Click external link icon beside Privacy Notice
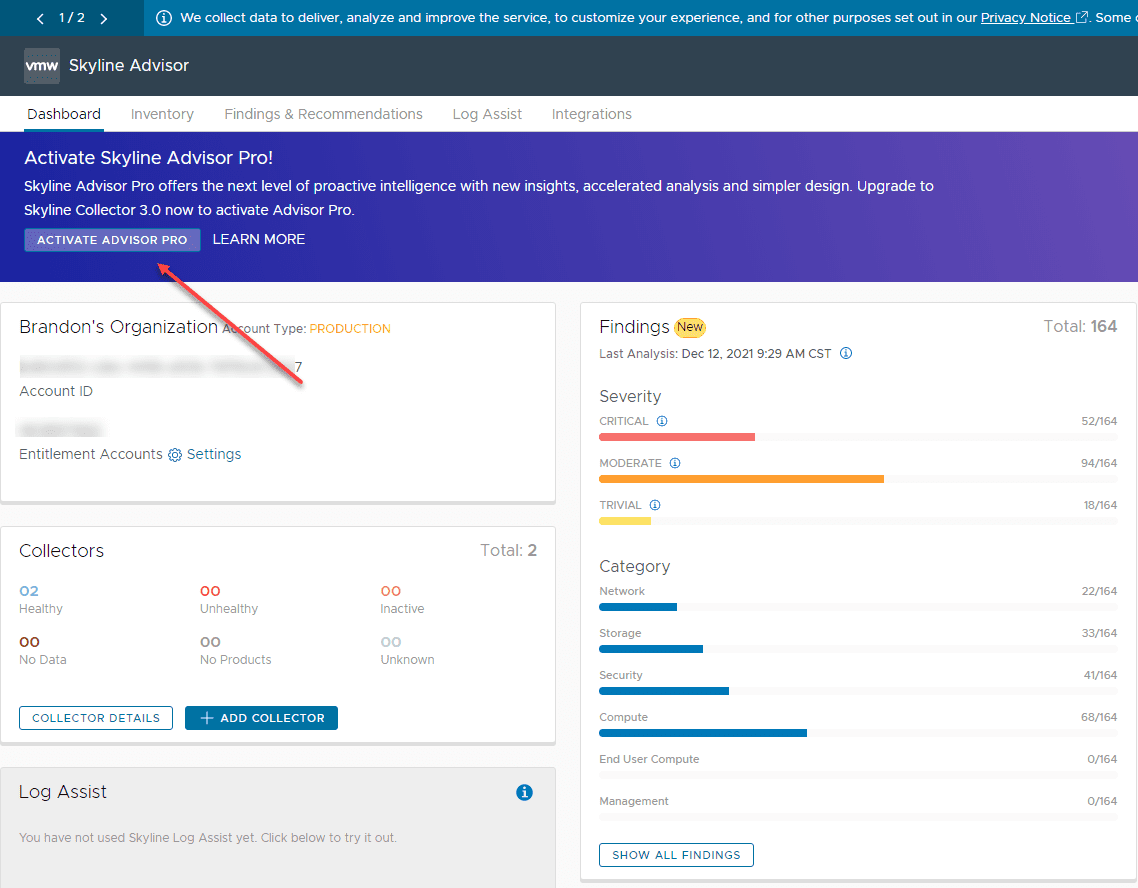Viewport: 1138px width, 888px height. click(x=1081, y=17)
